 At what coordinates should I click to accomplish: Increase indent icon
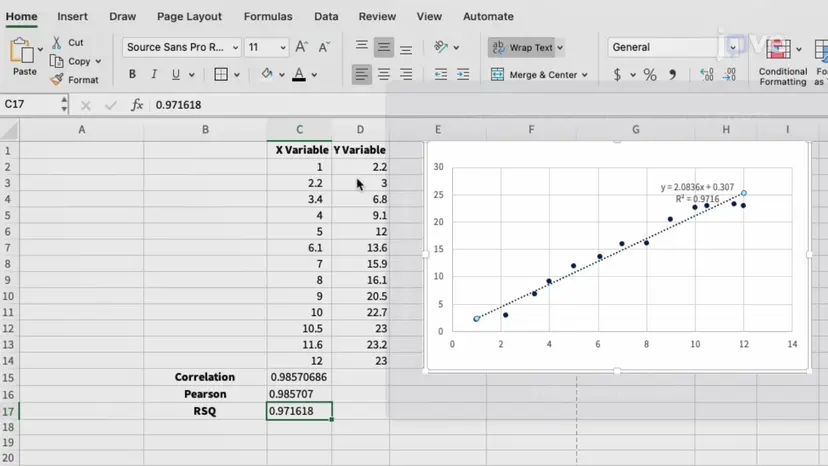[463, 74]
